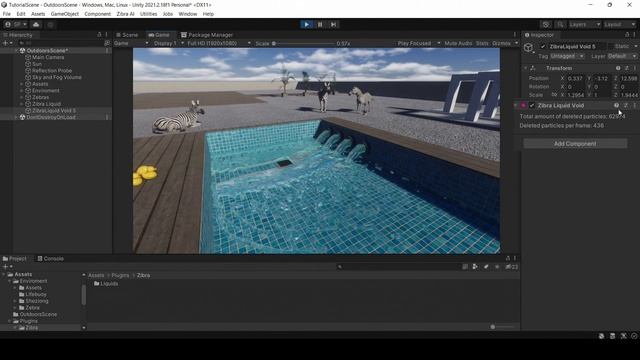Toggle Gizmos in Game view
The width and height of the screenshot is (640, 360).
[501, 43]
